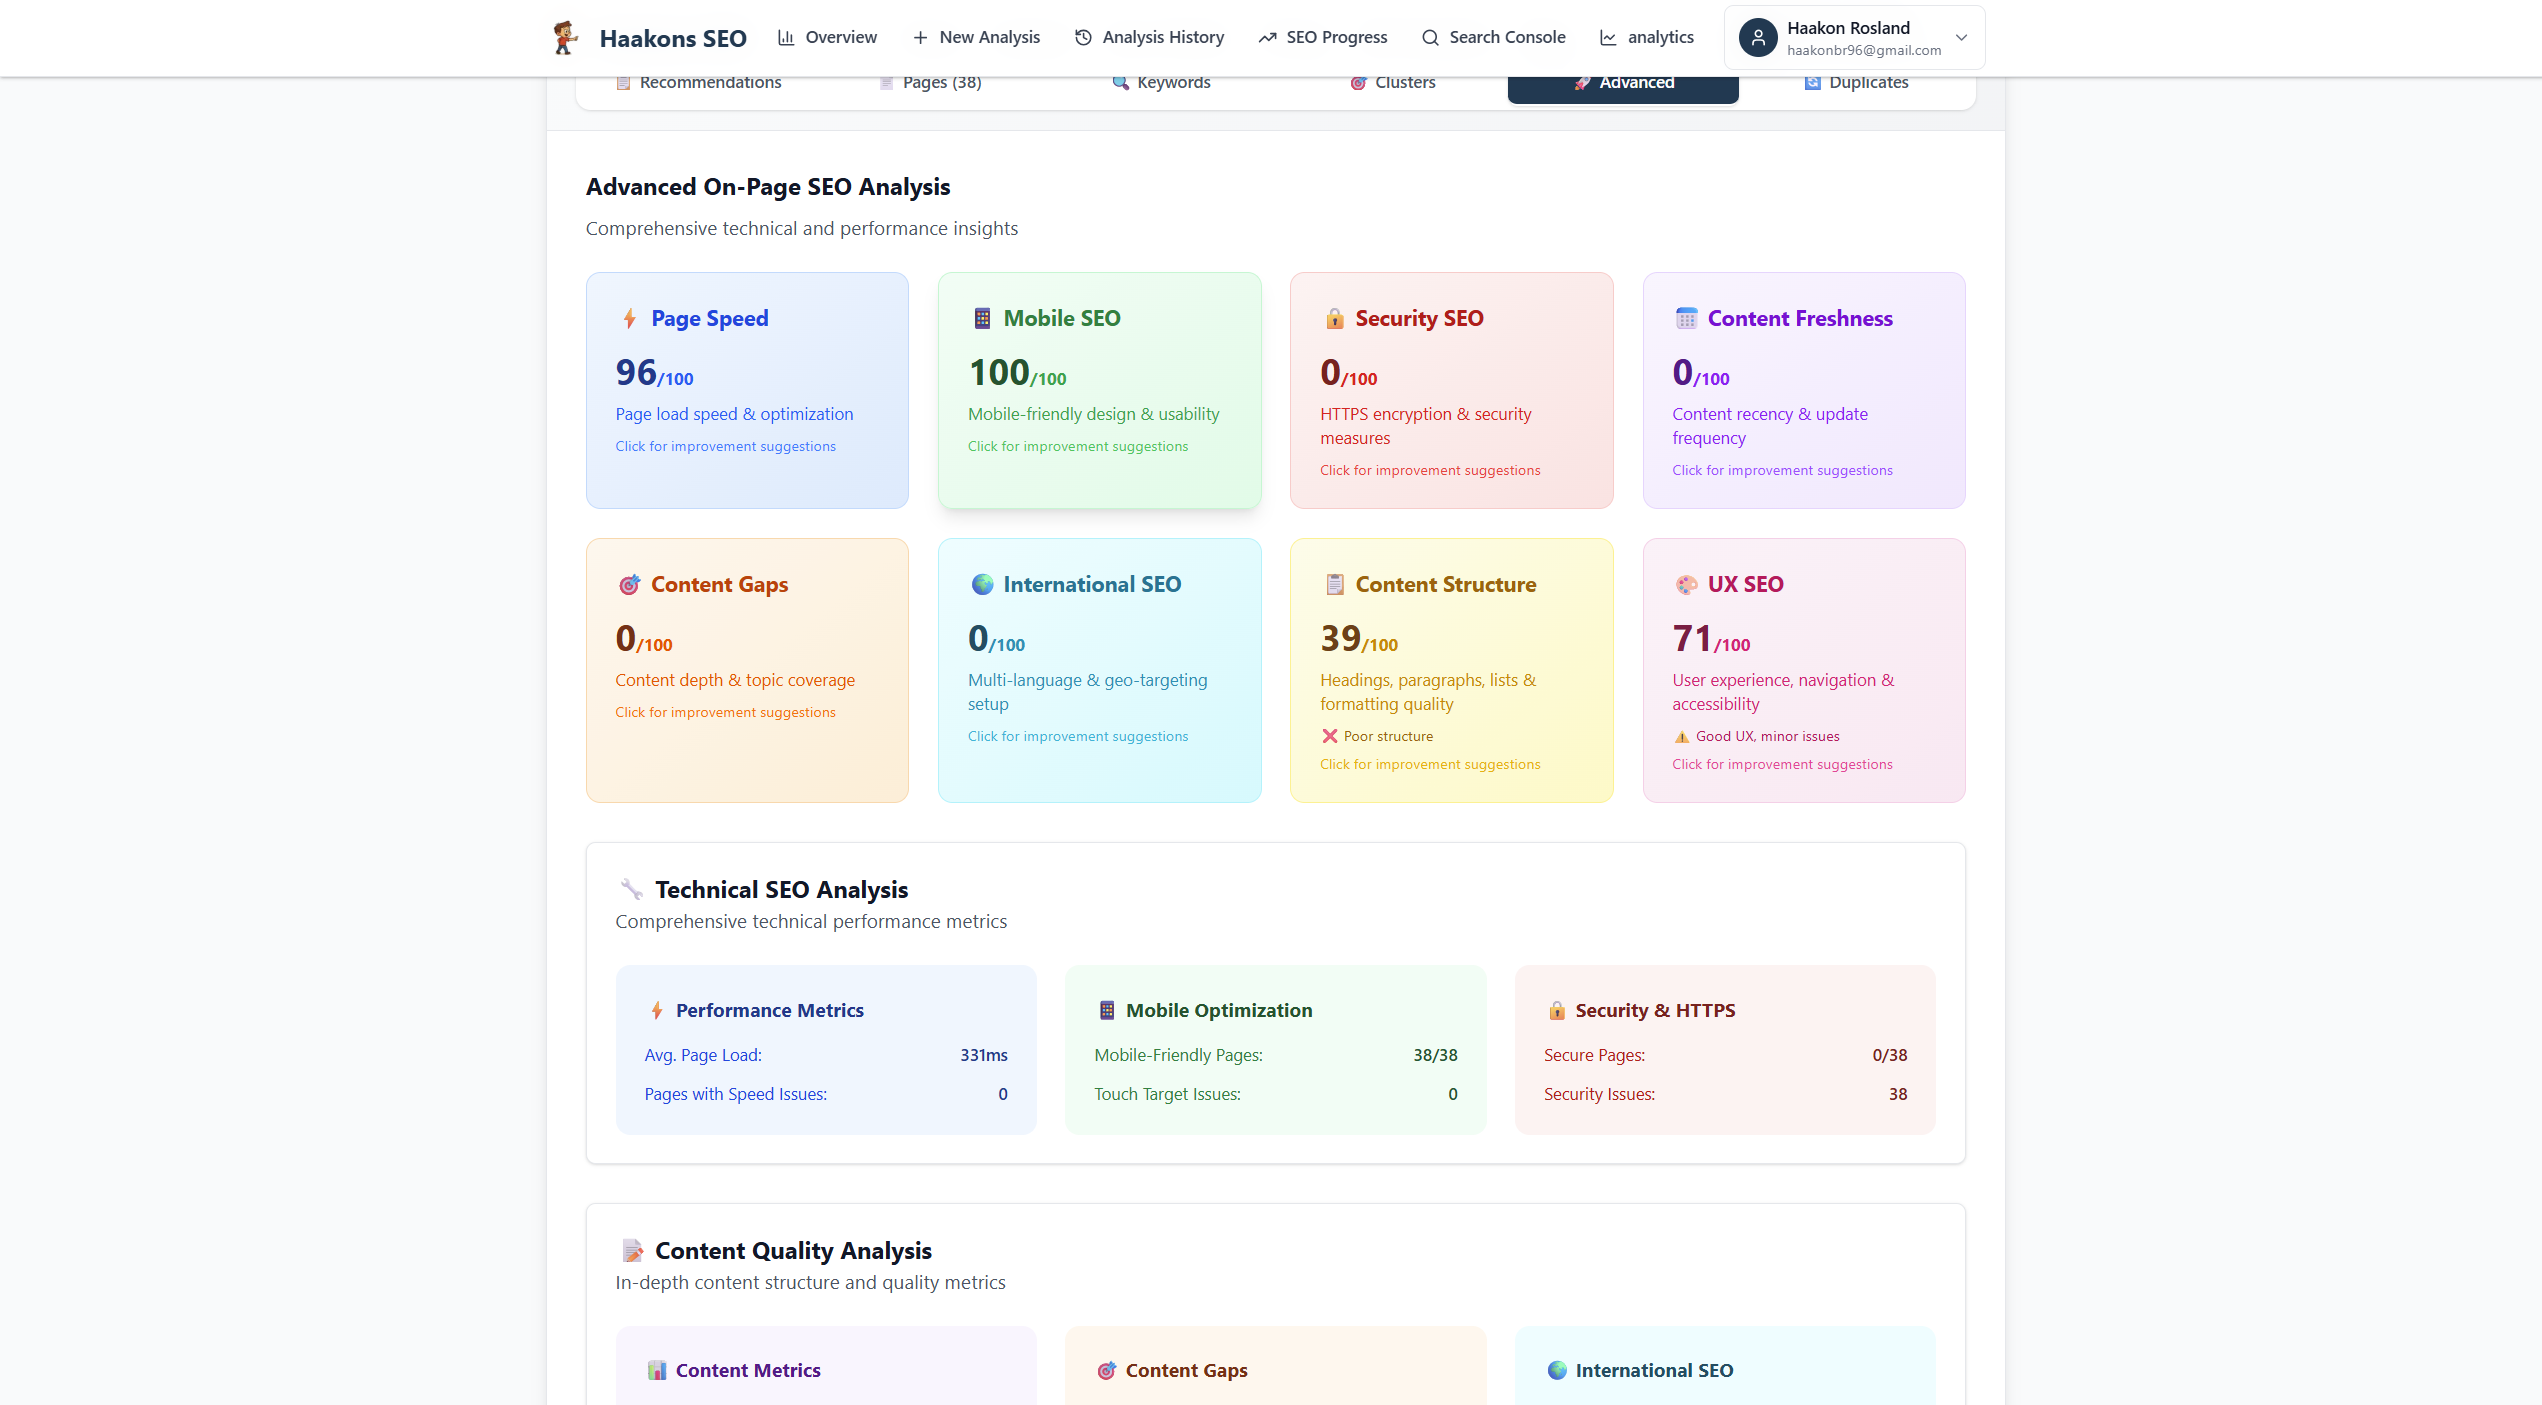The image size is (2542, 1405).
Task: Click the Haakons SEO mascot logo icon
Action: coord(565,37)
